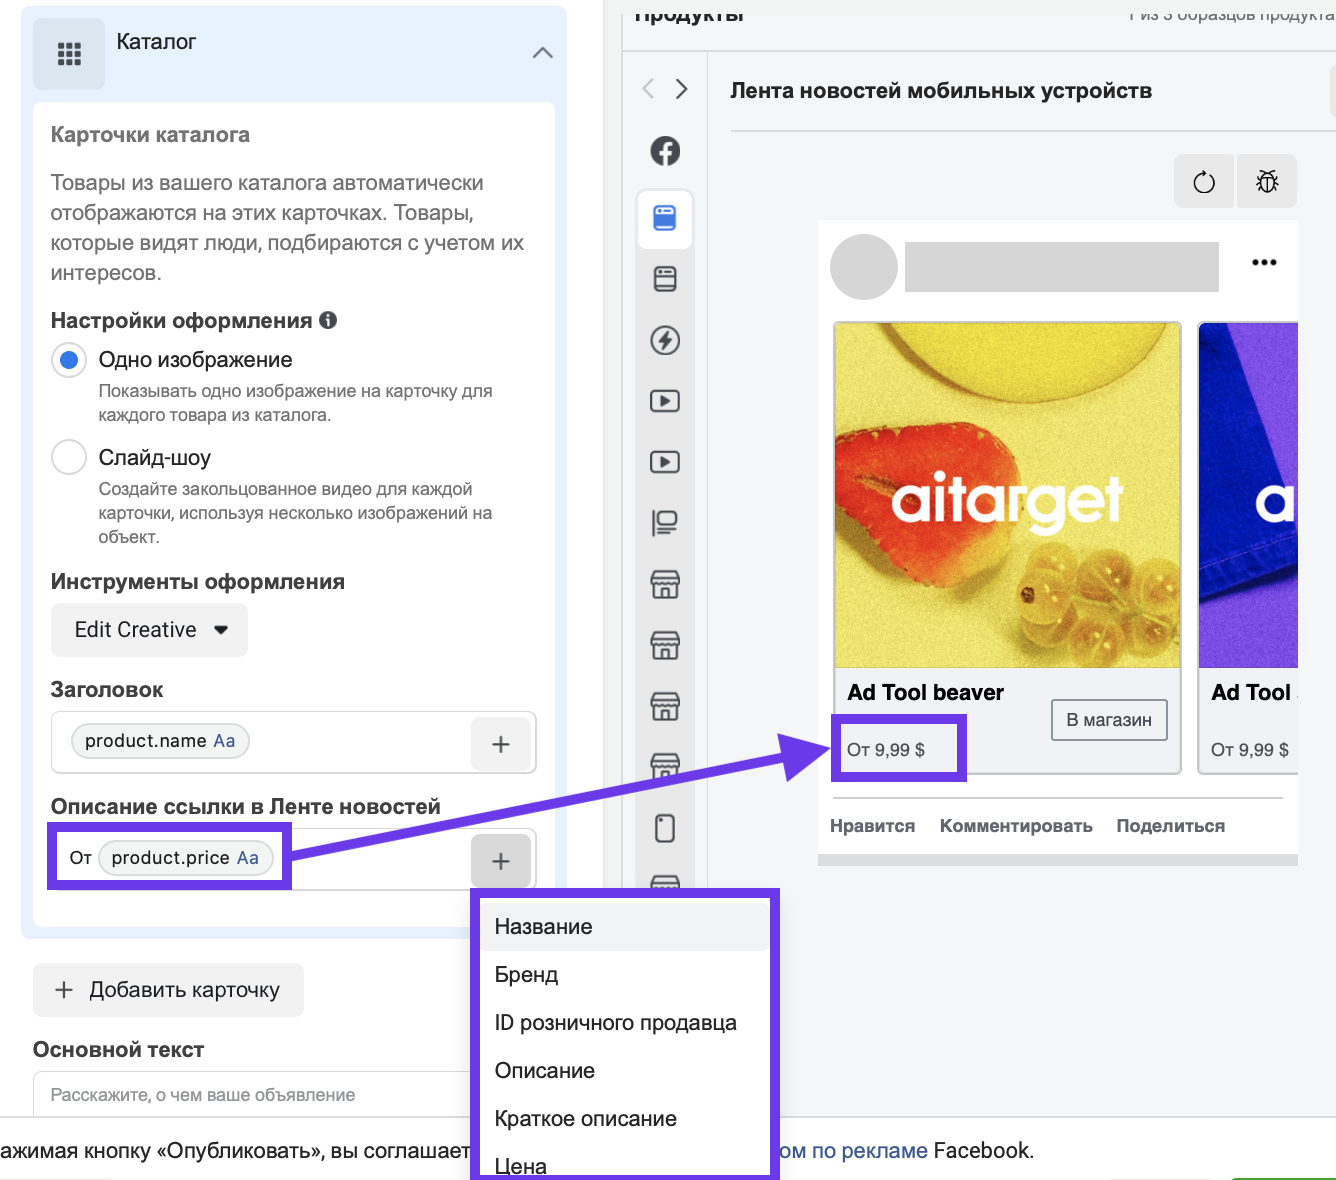Select the desktop feed placement icon below
This screenshot has height=1180, width=1336.
point(665,279)
